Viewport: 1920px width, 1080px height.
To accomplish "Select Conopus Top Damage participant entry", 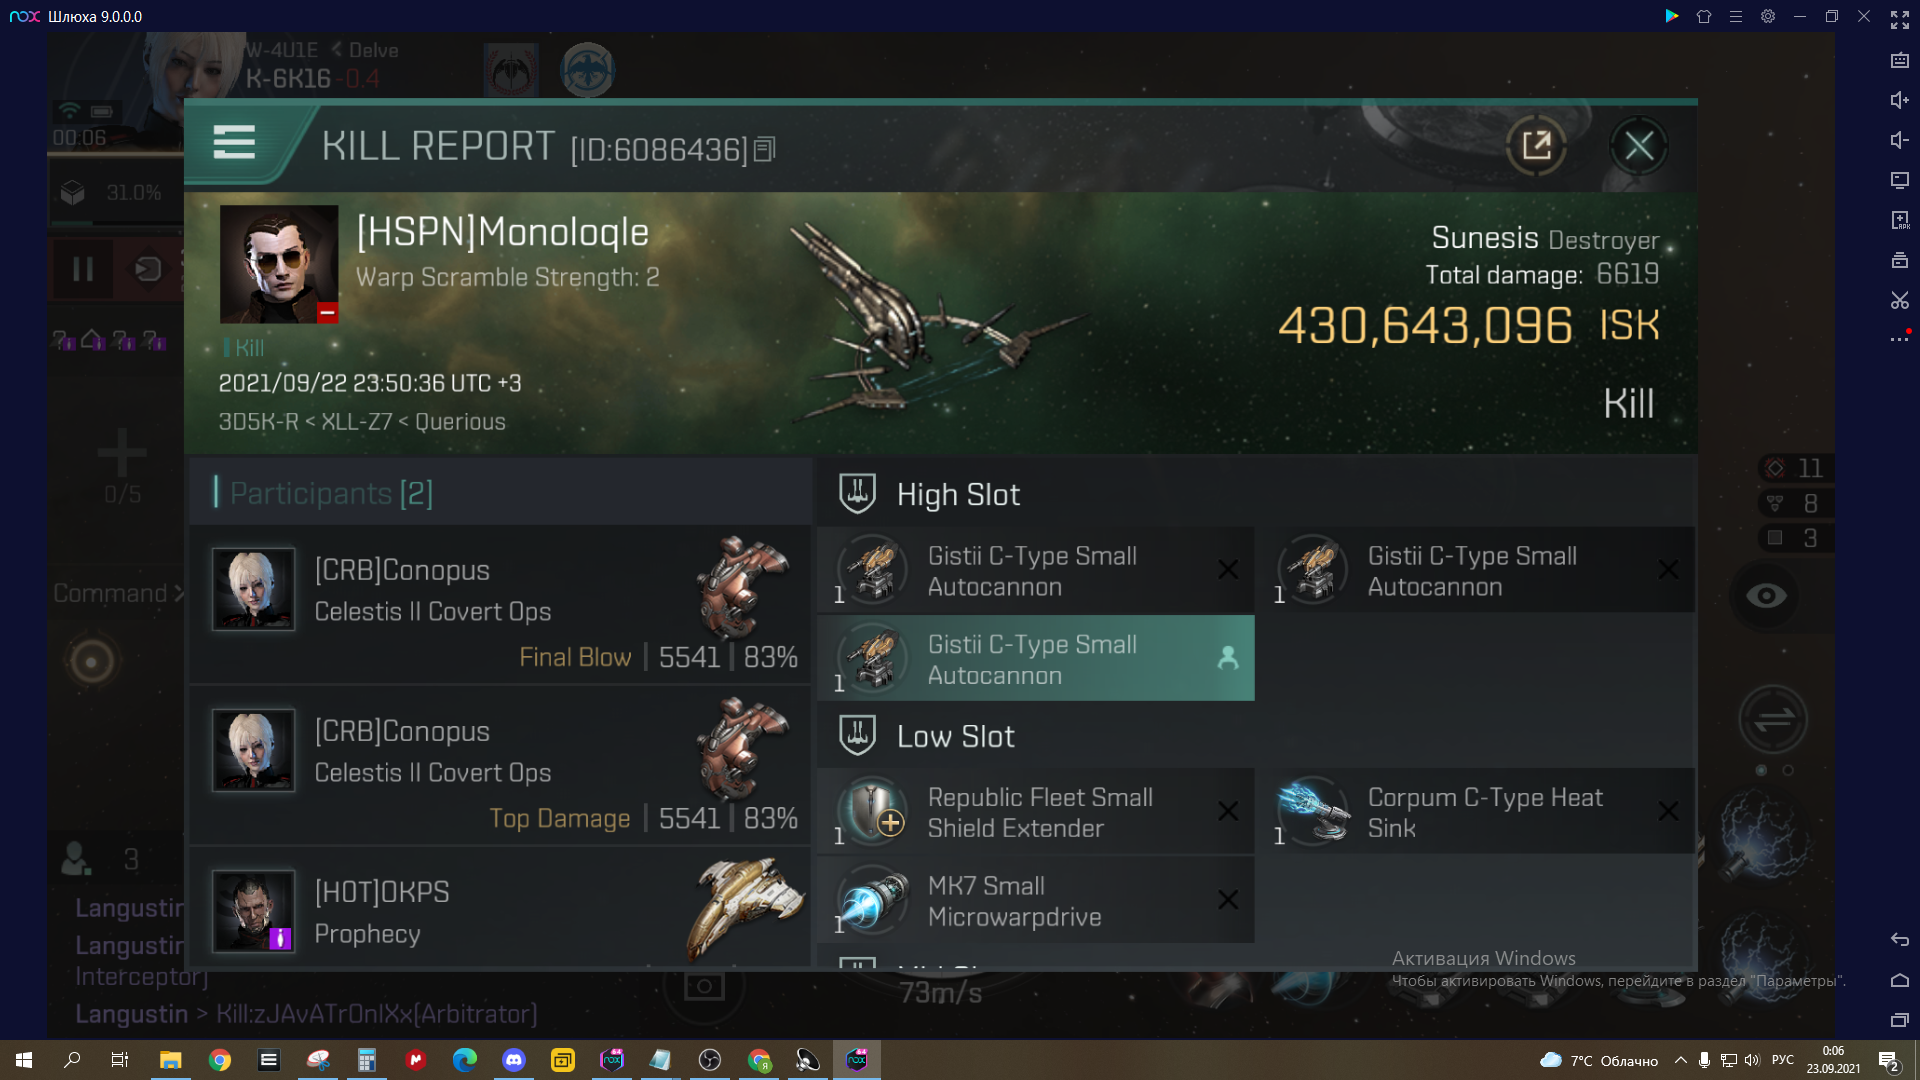I will click(500, 765).
